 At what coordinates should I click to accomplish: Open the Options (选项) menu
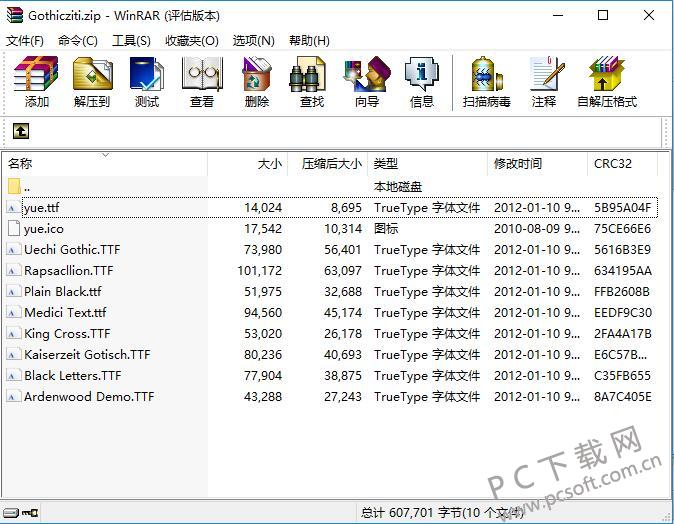(x=254, y=41)
